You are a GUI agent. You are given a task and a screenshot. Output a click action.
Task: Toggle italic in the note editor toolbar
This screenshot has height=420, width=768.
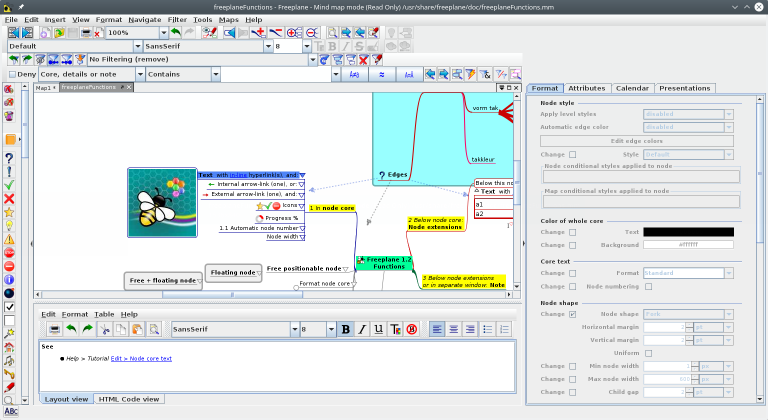coord(362,329)
